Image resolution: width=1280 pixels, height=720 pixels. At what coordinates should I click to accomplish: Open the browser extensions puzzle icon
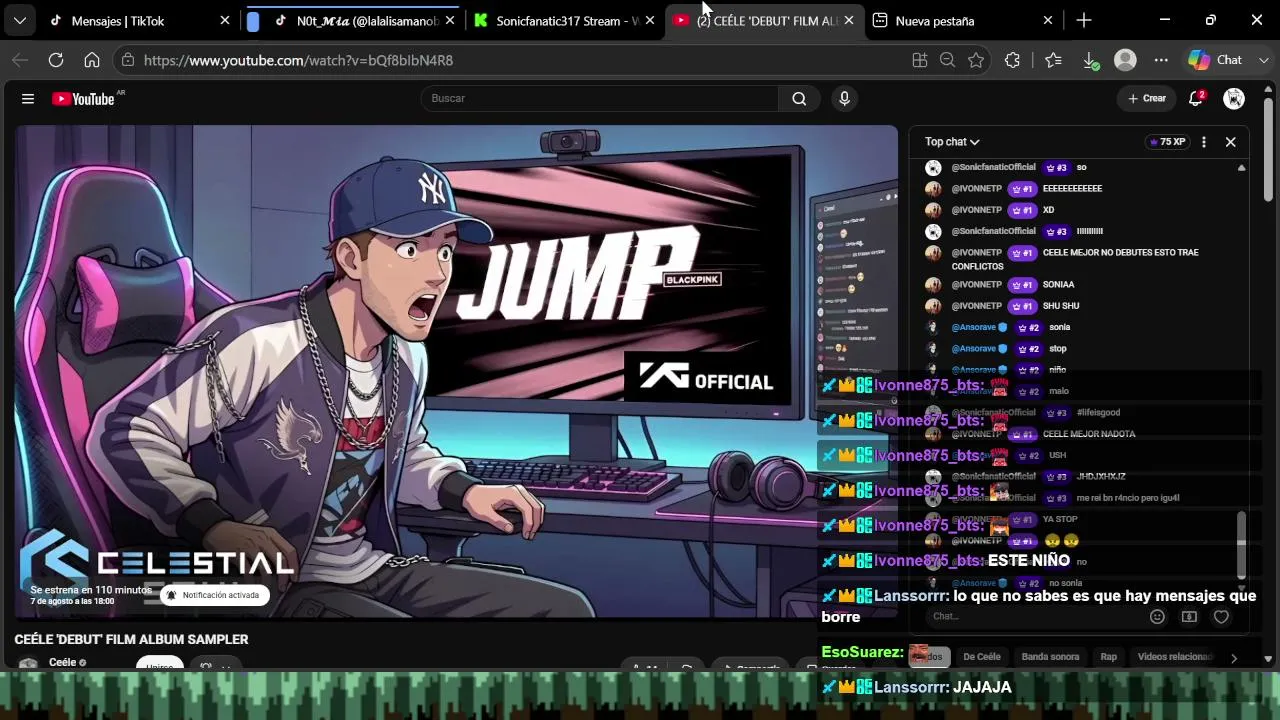[x=1012, y=60]
